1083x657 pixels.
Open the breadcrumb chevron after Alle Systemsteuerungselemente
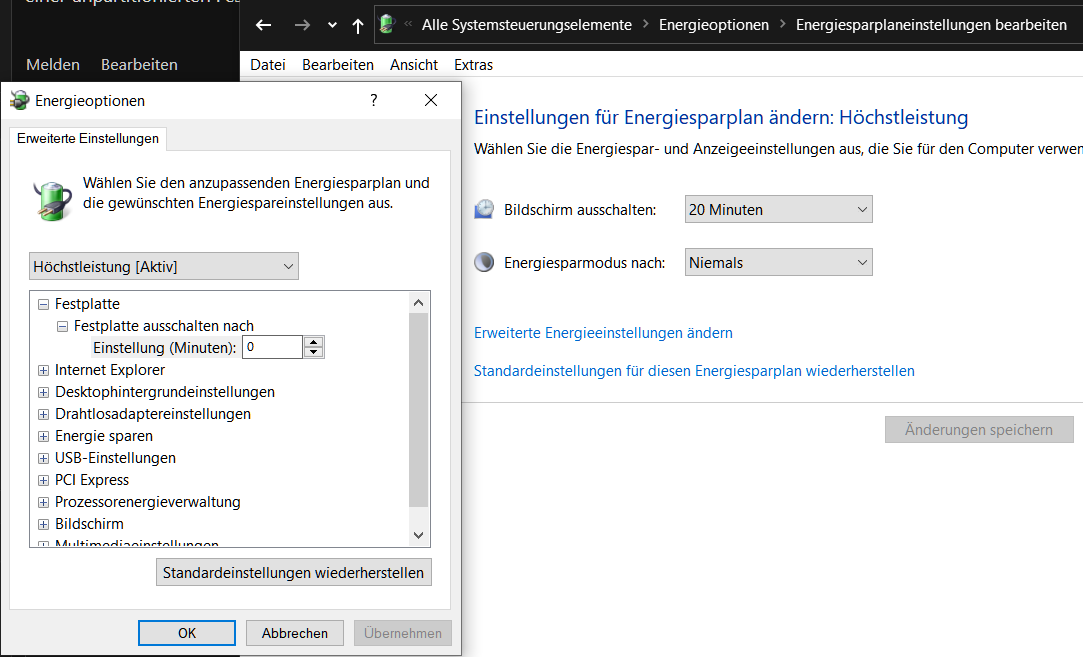click(646, 24)
